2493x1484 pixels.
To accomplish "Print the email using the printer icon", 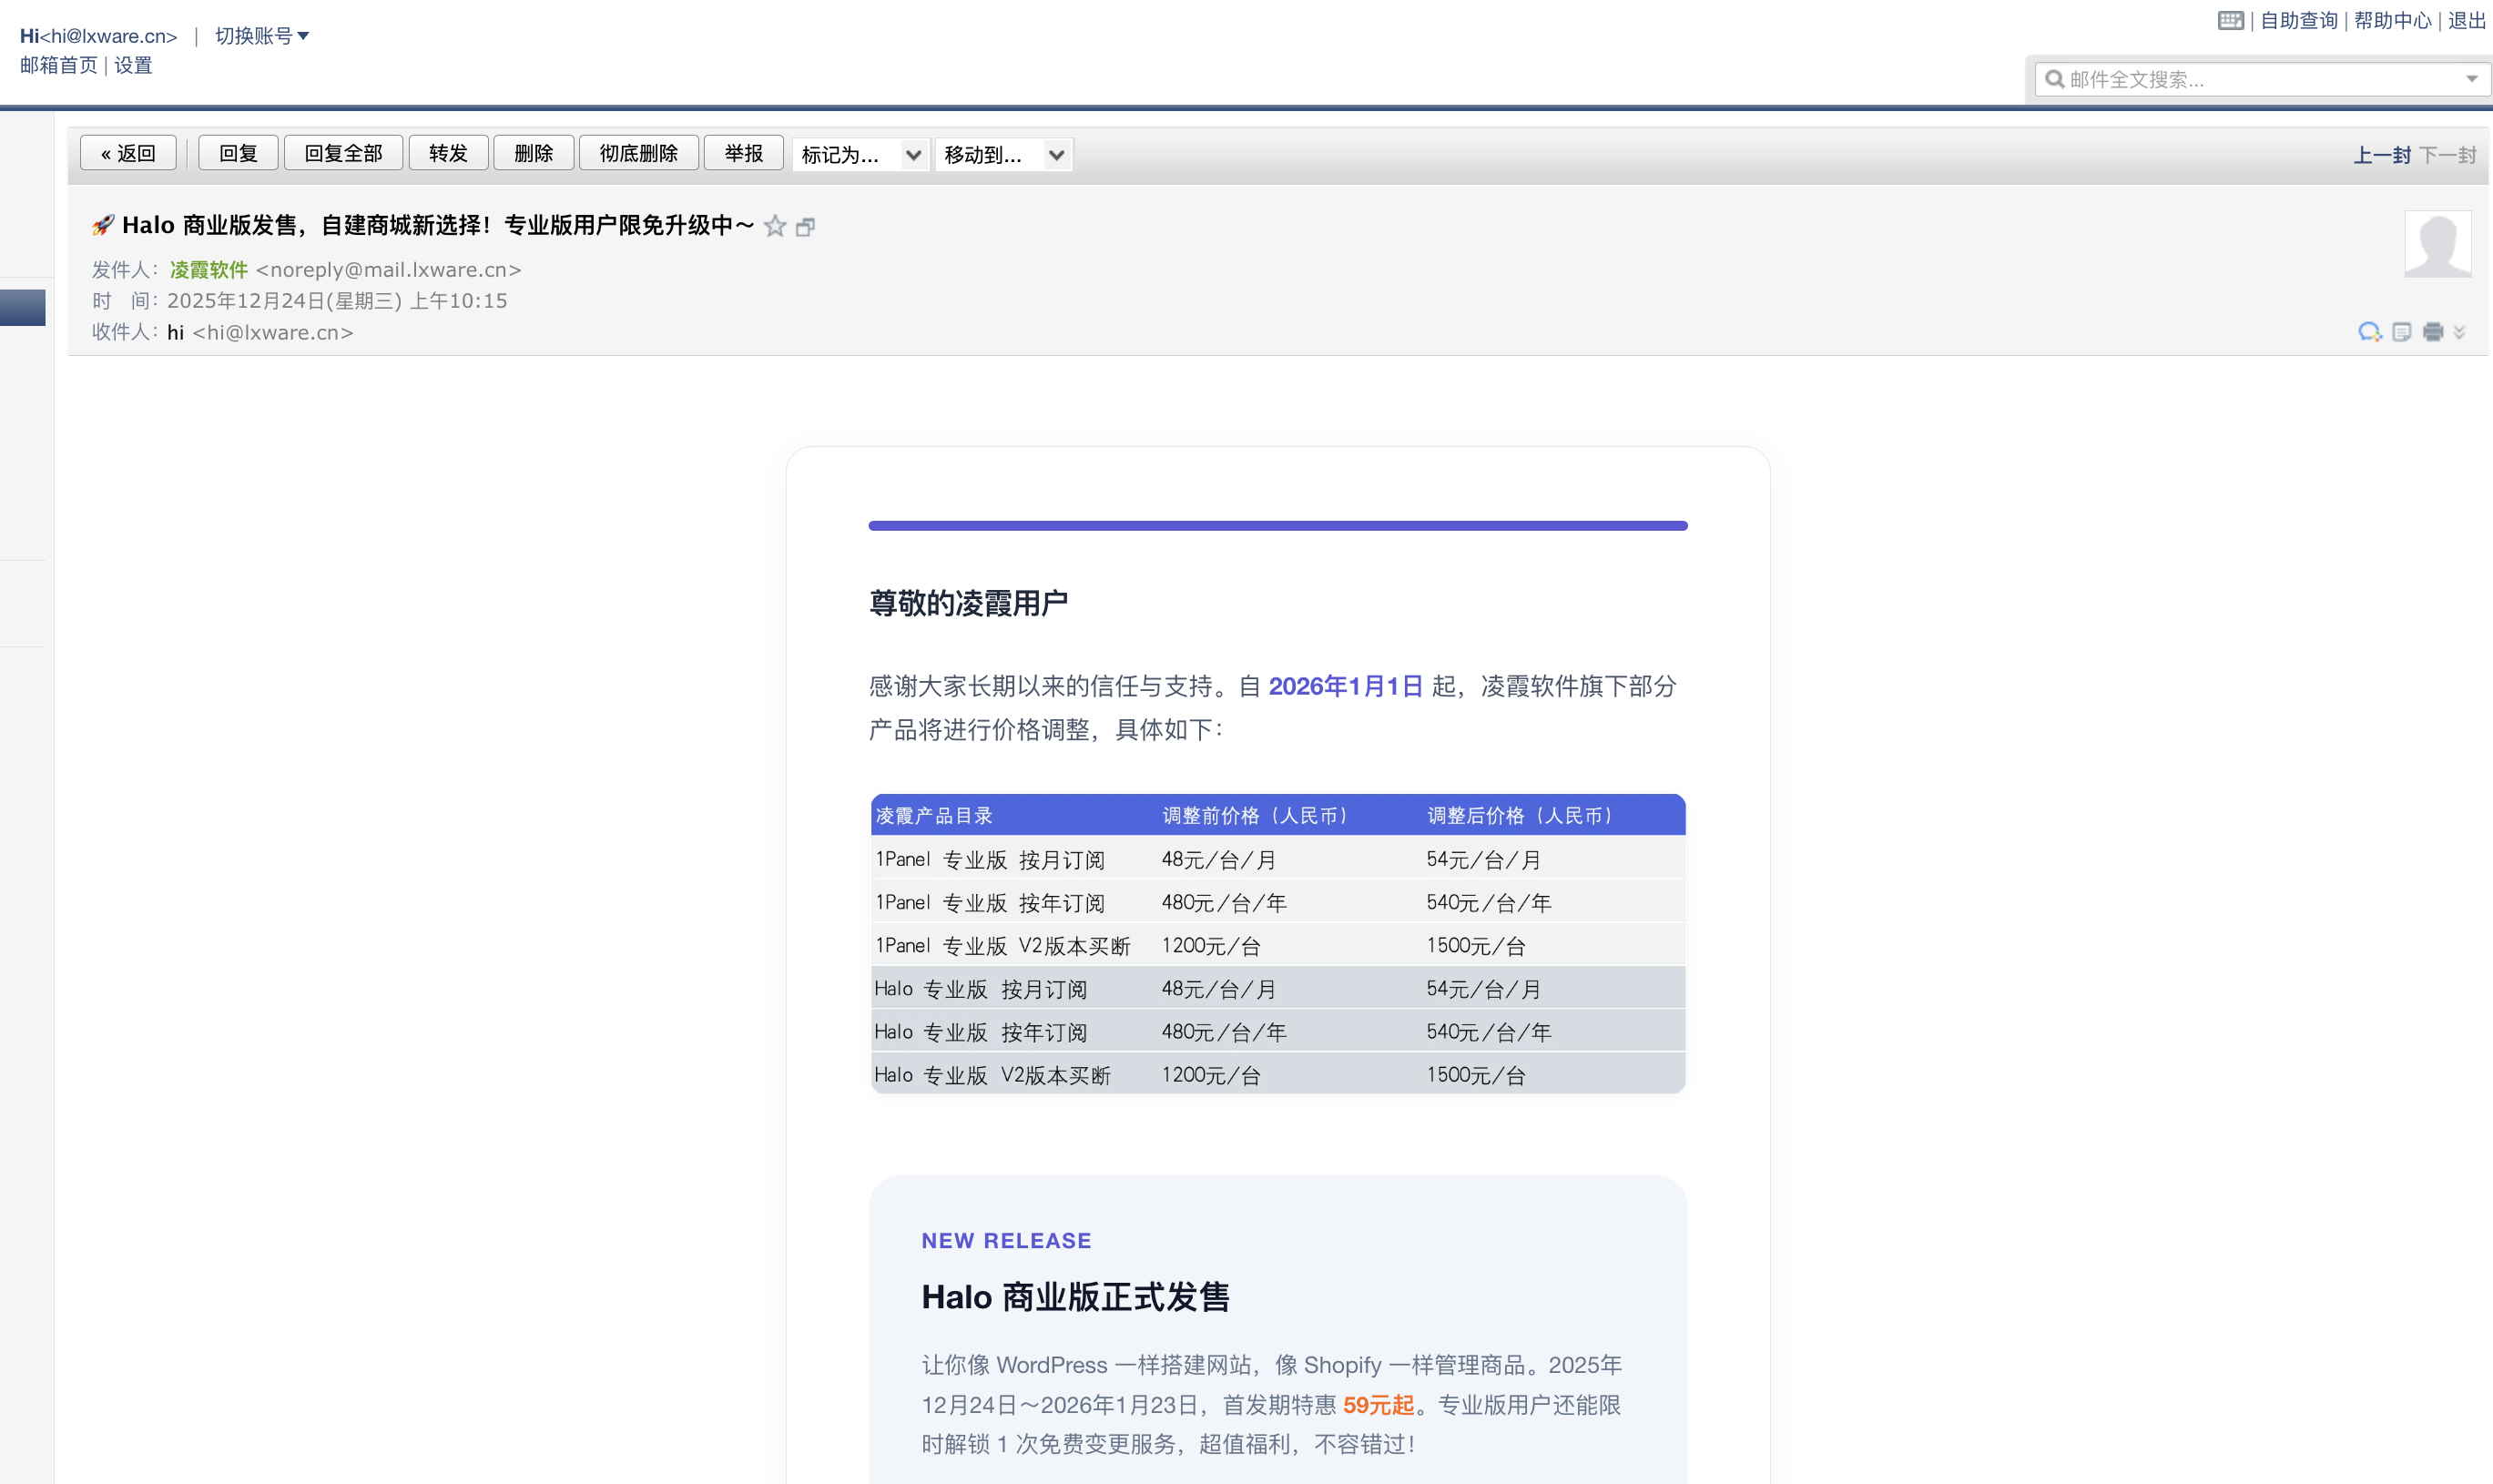I will [2433, 332].
